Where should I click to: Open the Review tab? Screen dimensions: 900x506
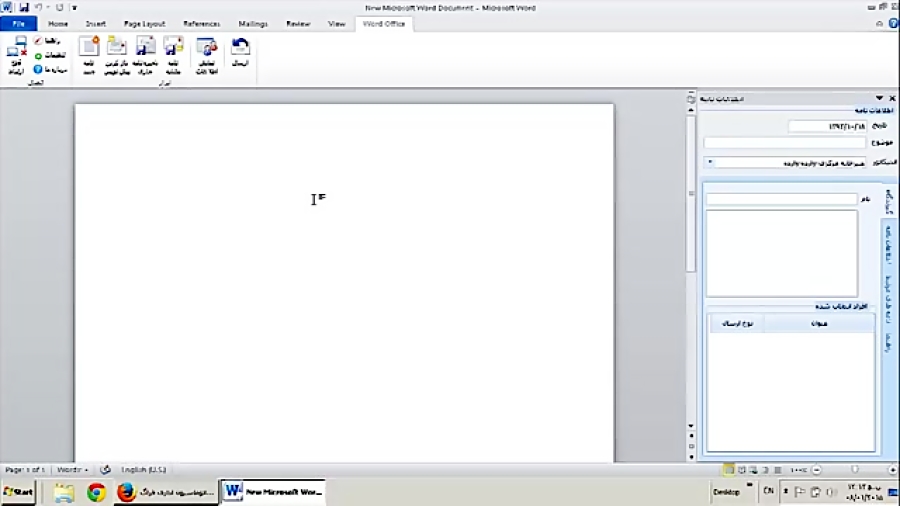click(x=298, y=24)
